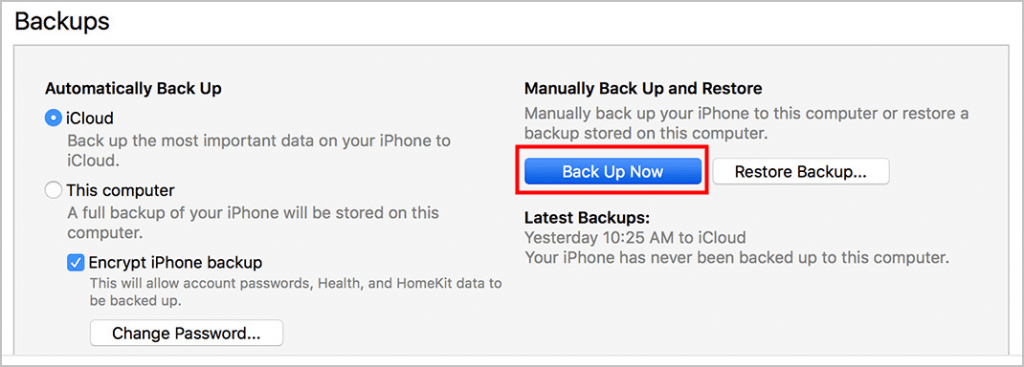Select the iCloud radio button
Image resolution: width=1024 pixels, height=367 pixels.
point(53,118)
